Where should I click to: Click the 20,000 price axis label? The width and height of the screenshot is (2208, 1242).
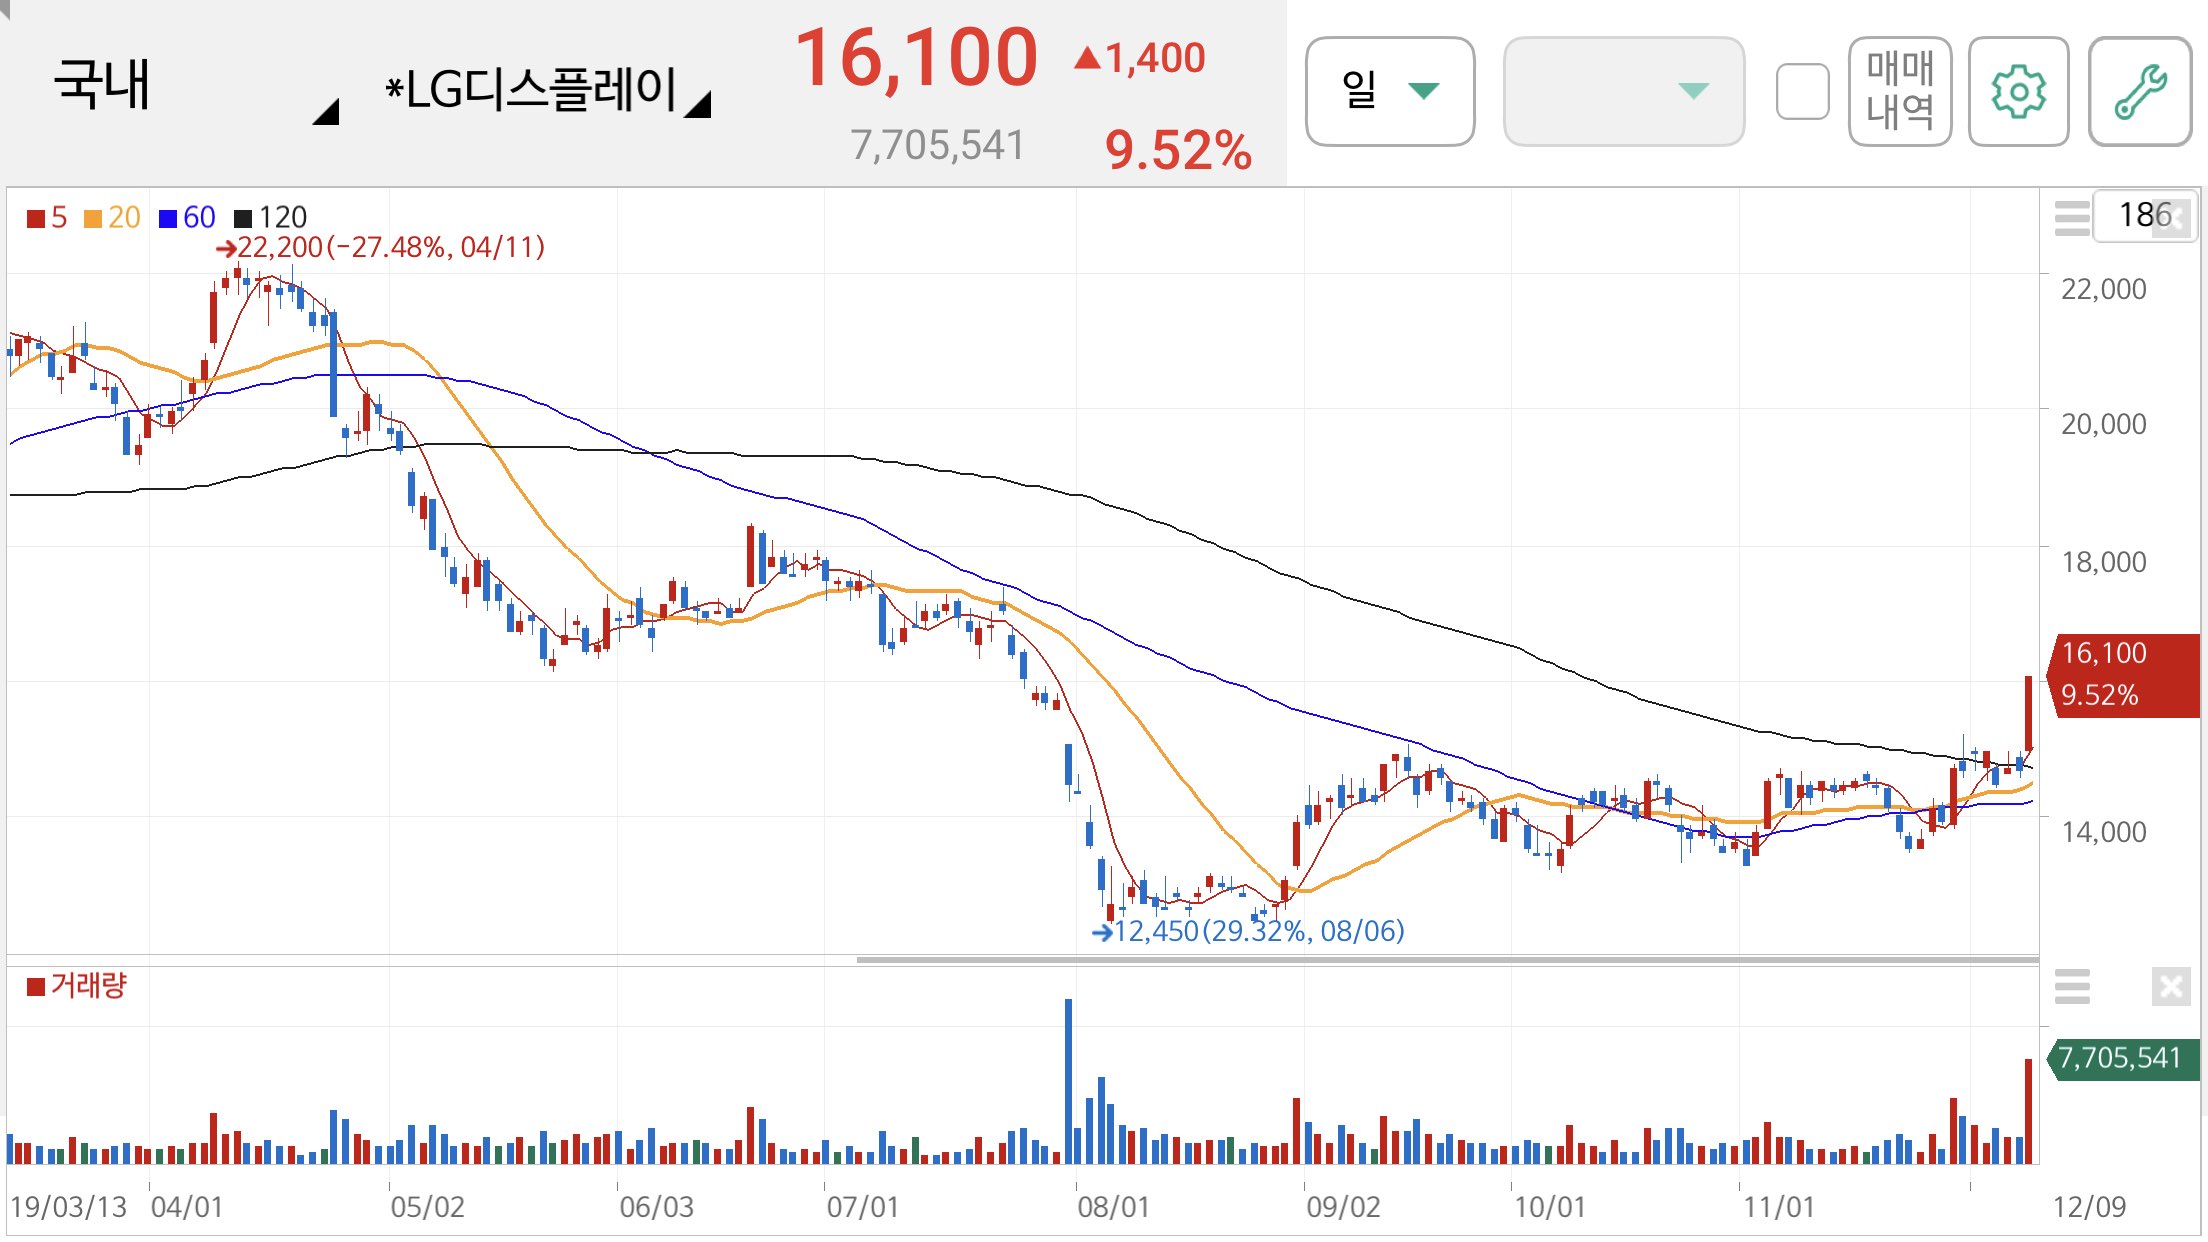[x=2103, y=425]
